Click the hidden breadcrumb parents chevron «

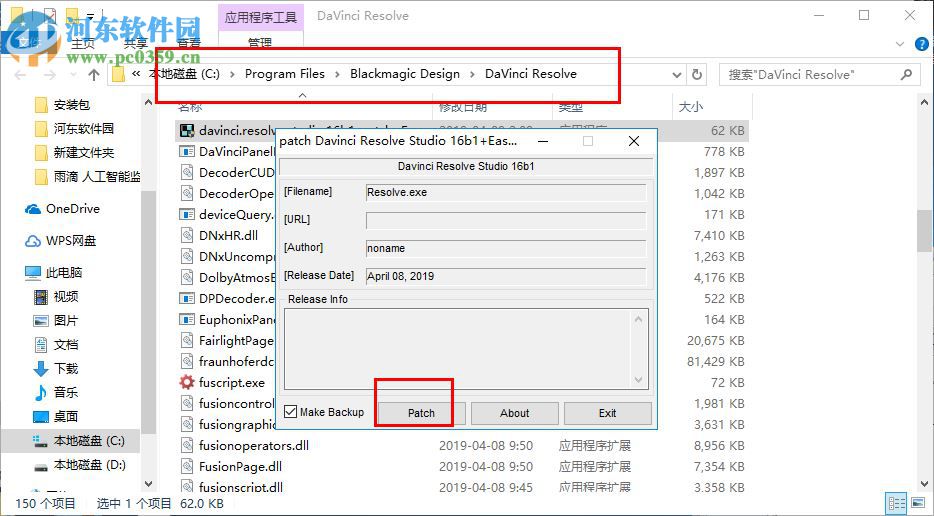tap(136, 74)
